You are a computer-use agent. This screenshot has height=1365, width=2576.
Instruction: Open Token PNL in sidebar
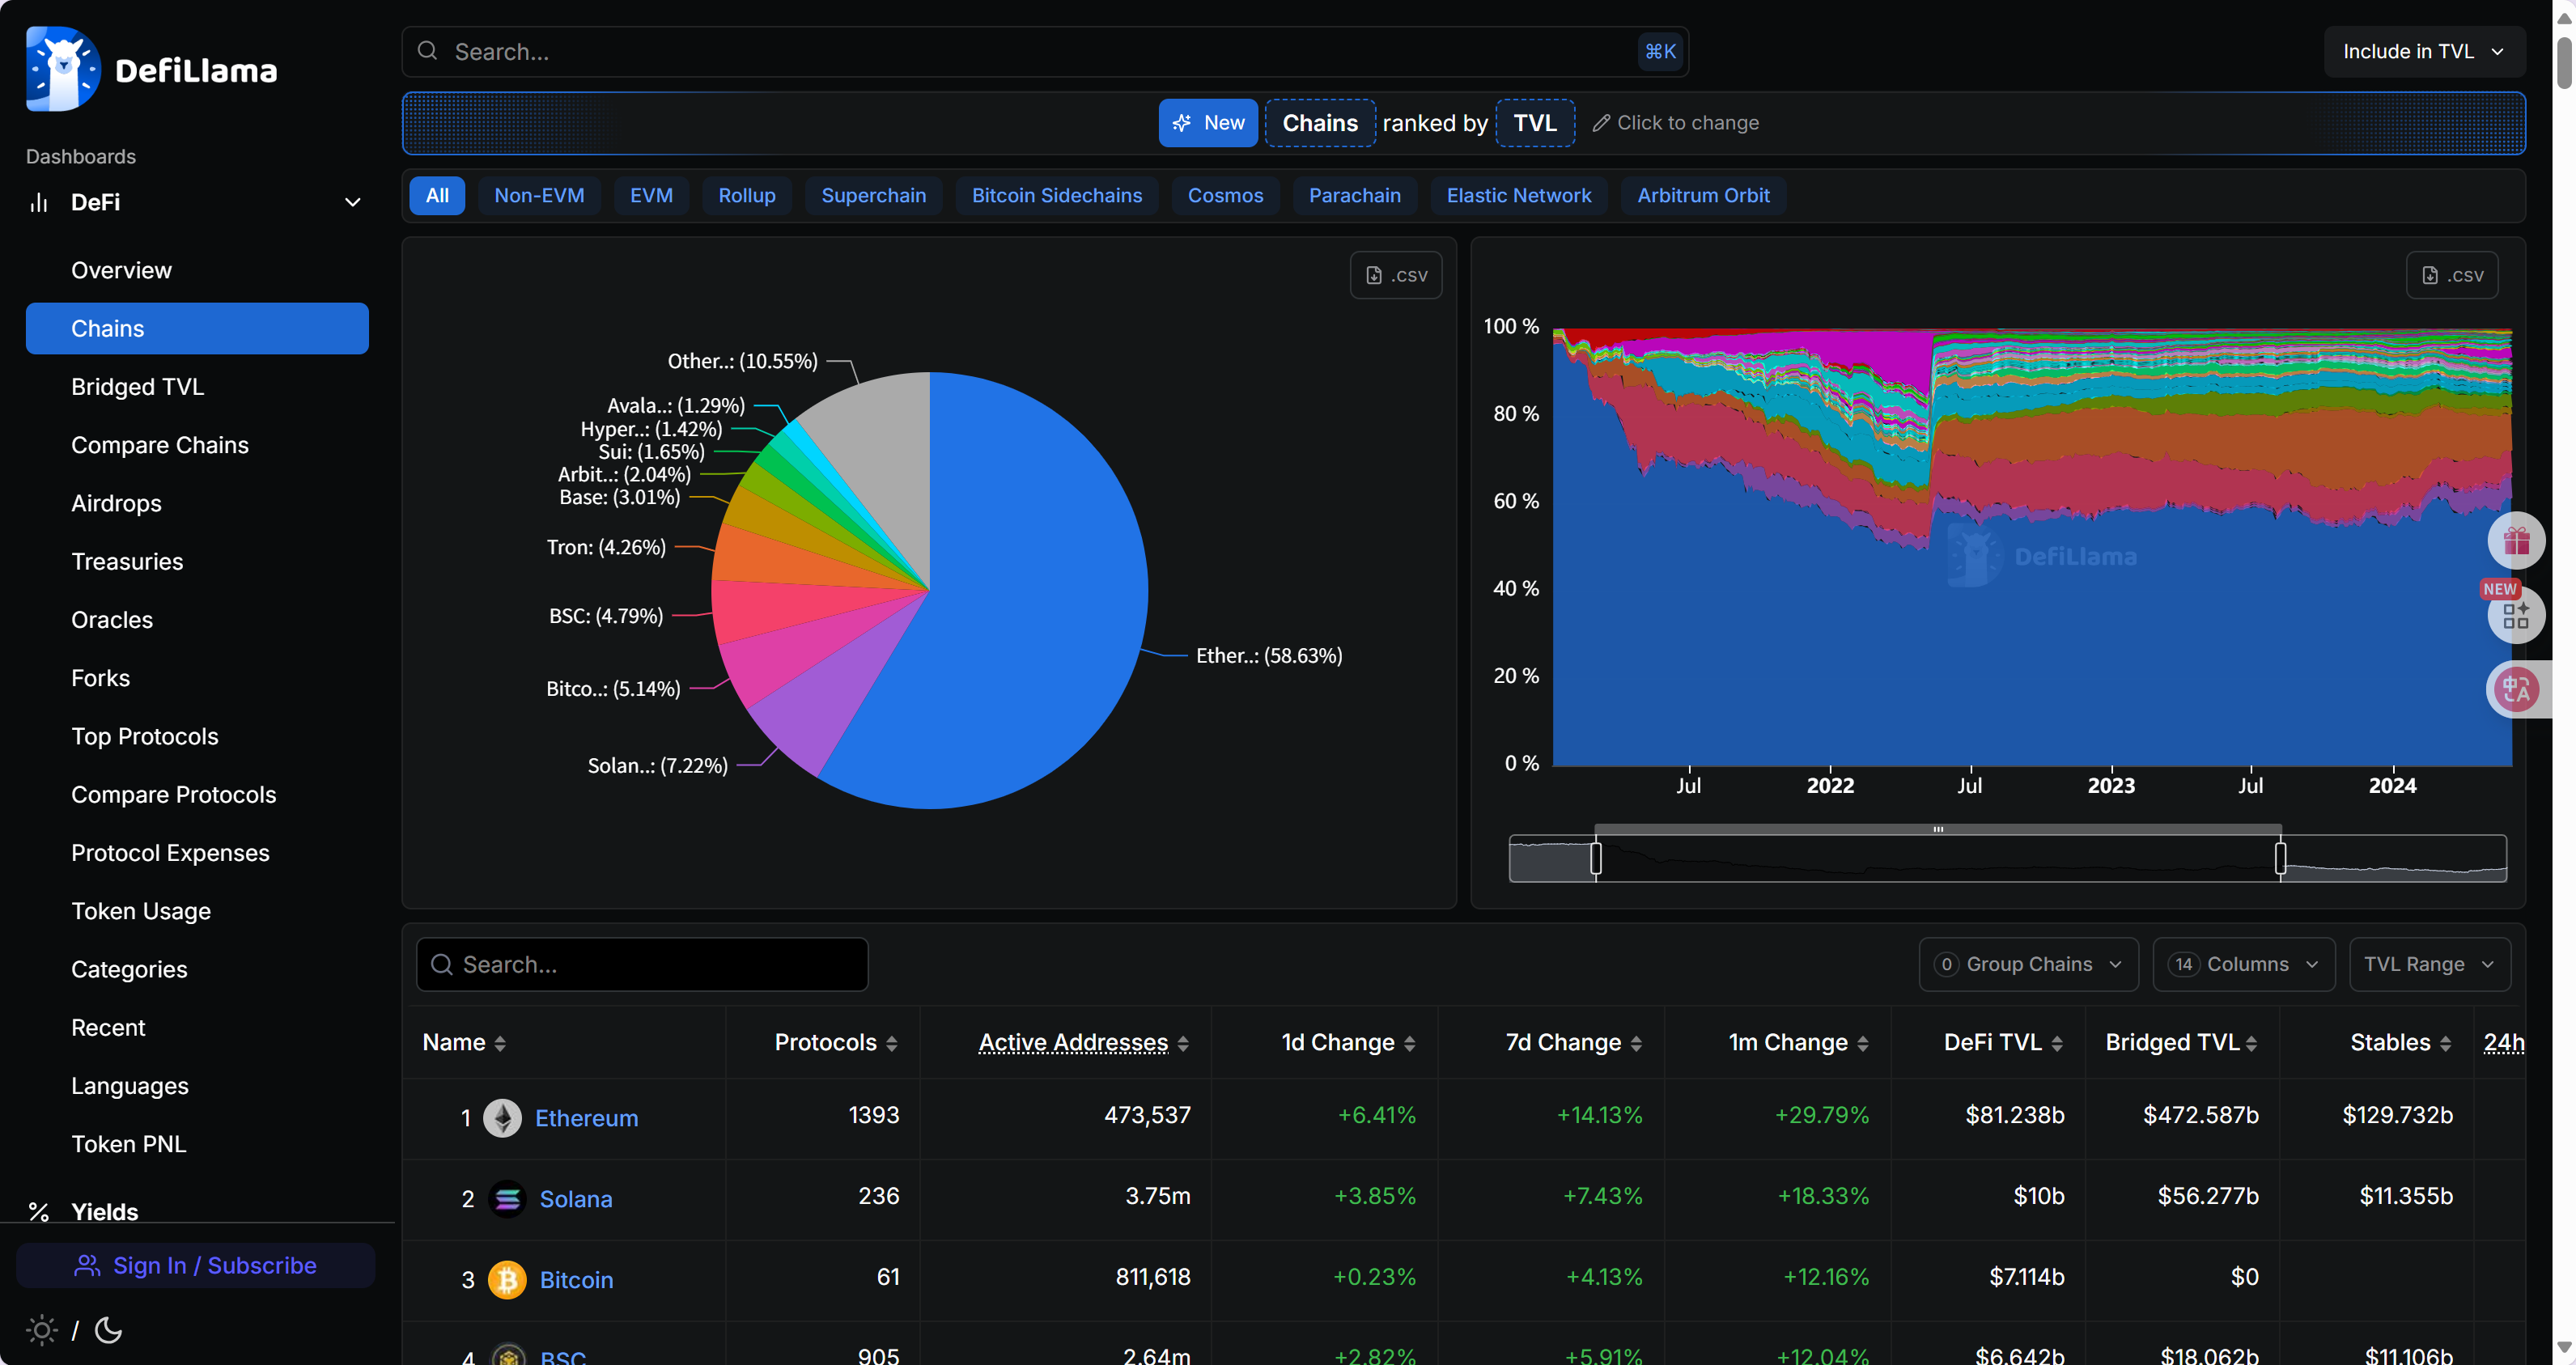197,1144
